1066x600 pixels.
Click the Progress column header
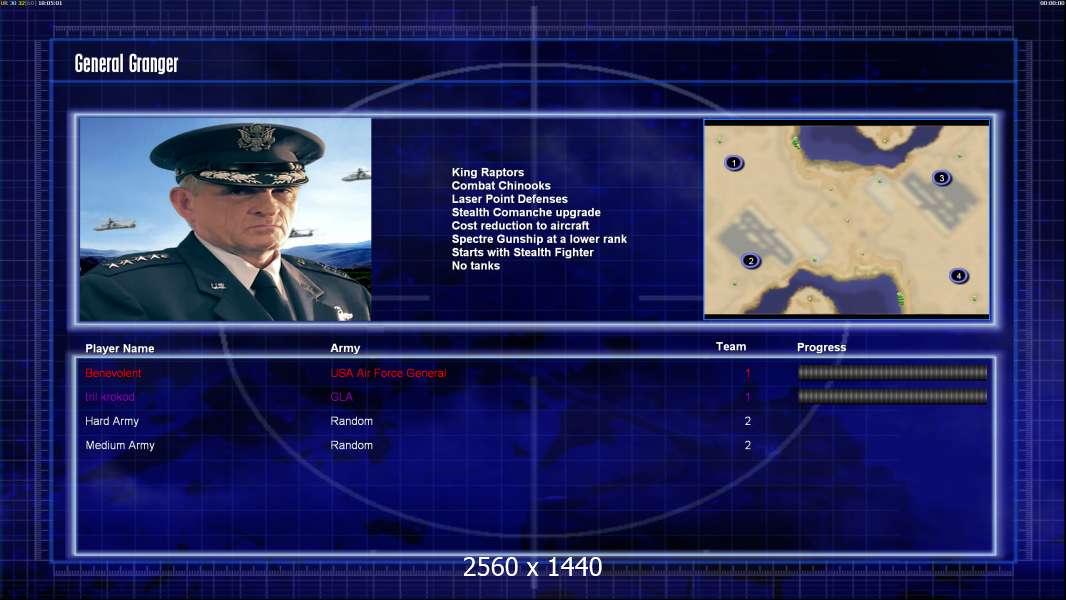pyautogui.click(x=821, y=347)
